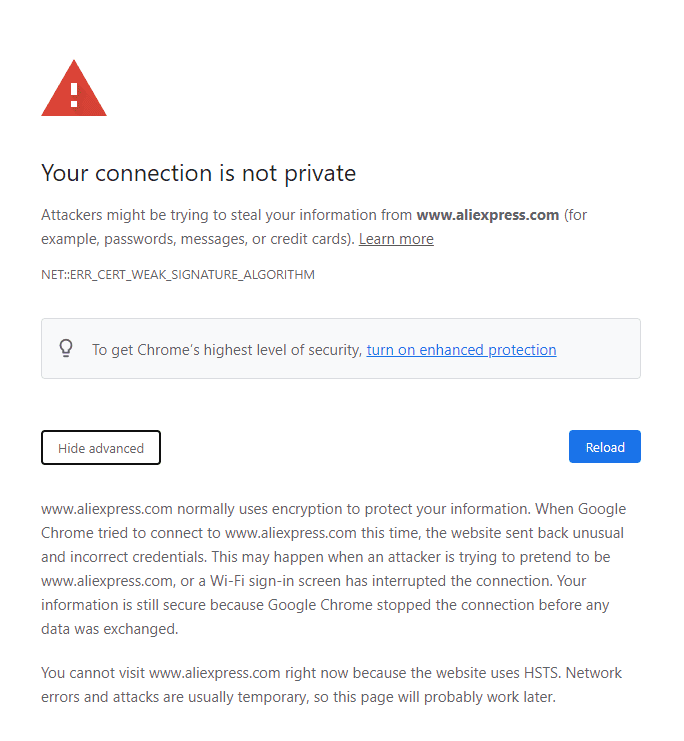Click the Your connection is not private heading
This screenshot has height=741, width=684.
[x=198, y=173]
